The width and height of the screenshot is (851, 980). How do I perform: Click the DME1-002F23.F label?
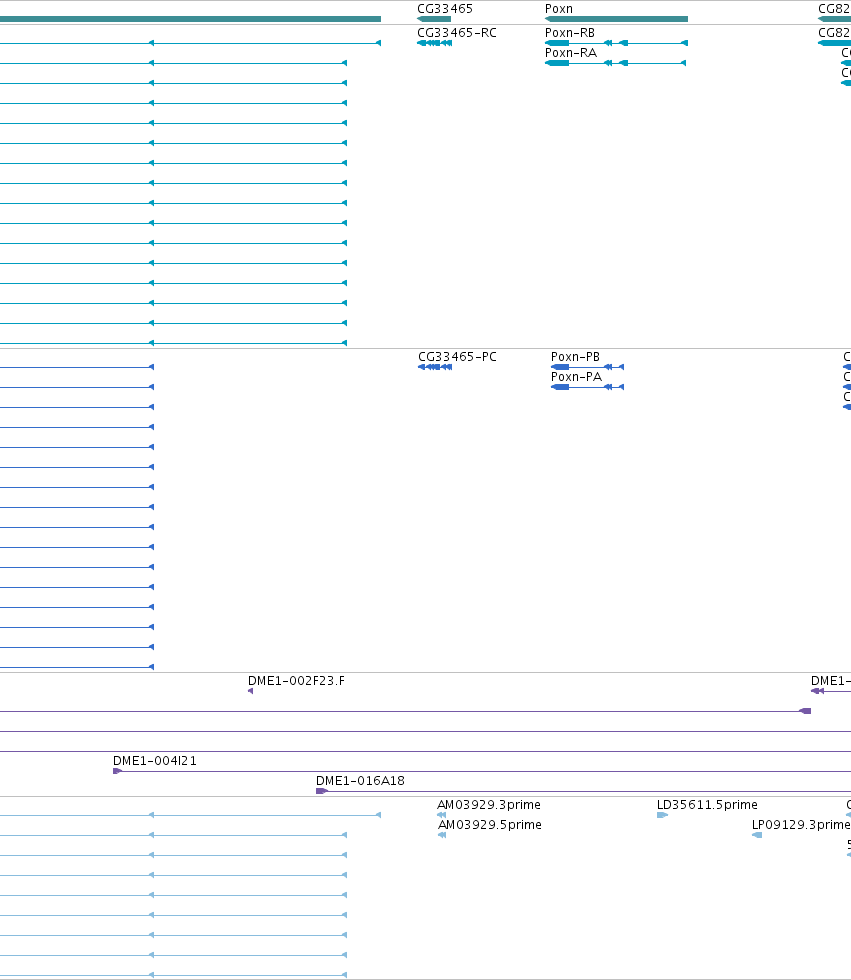click(296, 681)
